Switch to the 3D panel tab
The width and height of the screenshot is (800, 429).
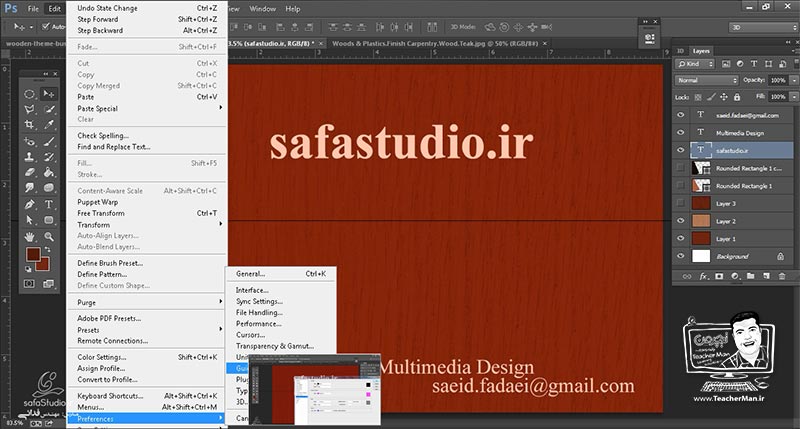click(x=681, y=51)
